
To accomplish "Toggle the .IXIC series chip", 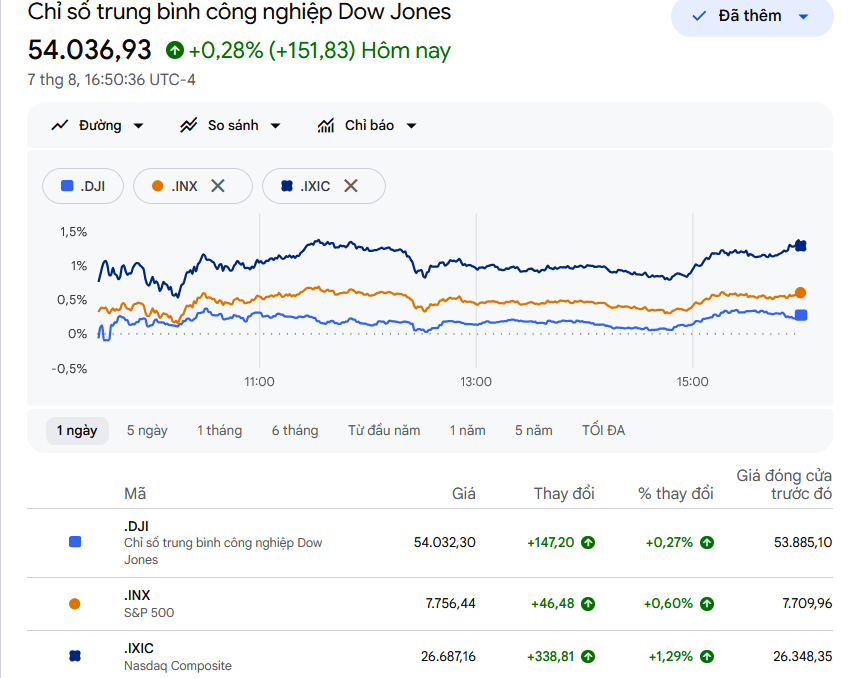I will point(324,186).
